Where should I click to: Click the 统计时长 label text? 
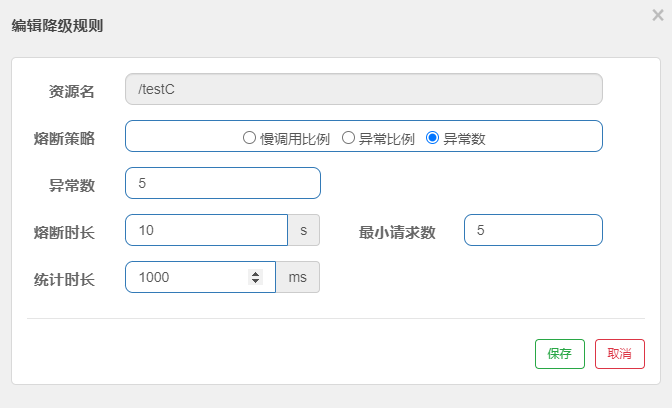64,279
